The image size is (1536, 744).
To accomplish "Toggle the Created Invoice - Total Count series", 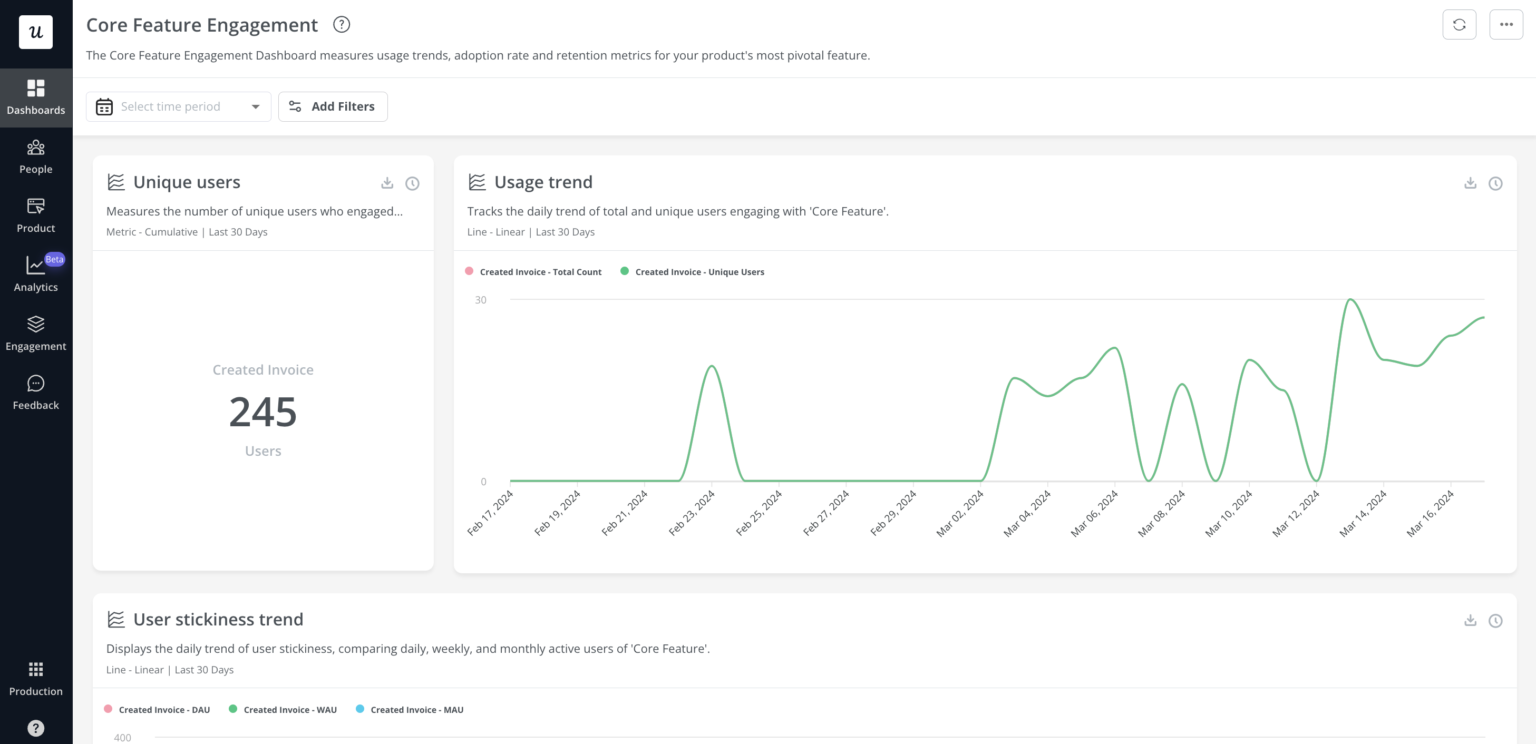I will 533,271.
